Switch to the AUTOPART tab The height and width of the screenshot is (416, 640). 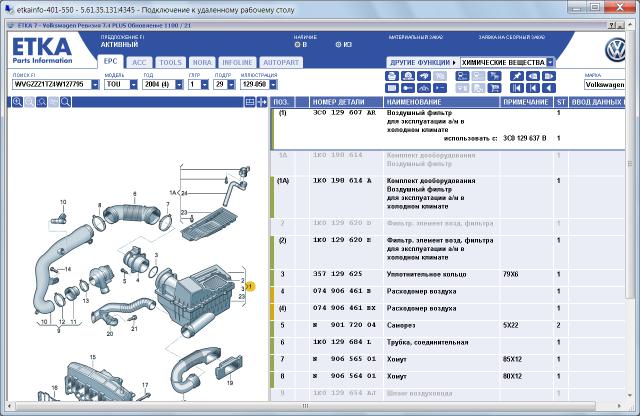click(281, 62)
